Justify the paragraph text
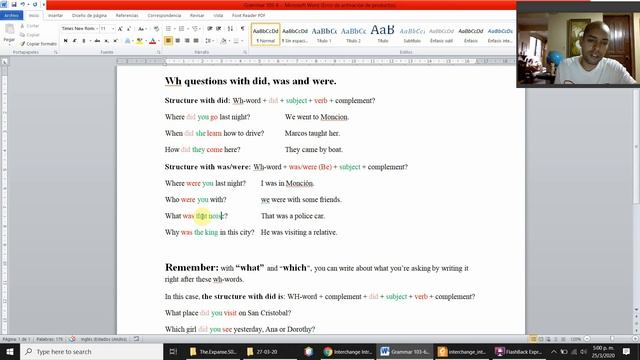This screenshot has width=640, height=360. tap(196, 41)
